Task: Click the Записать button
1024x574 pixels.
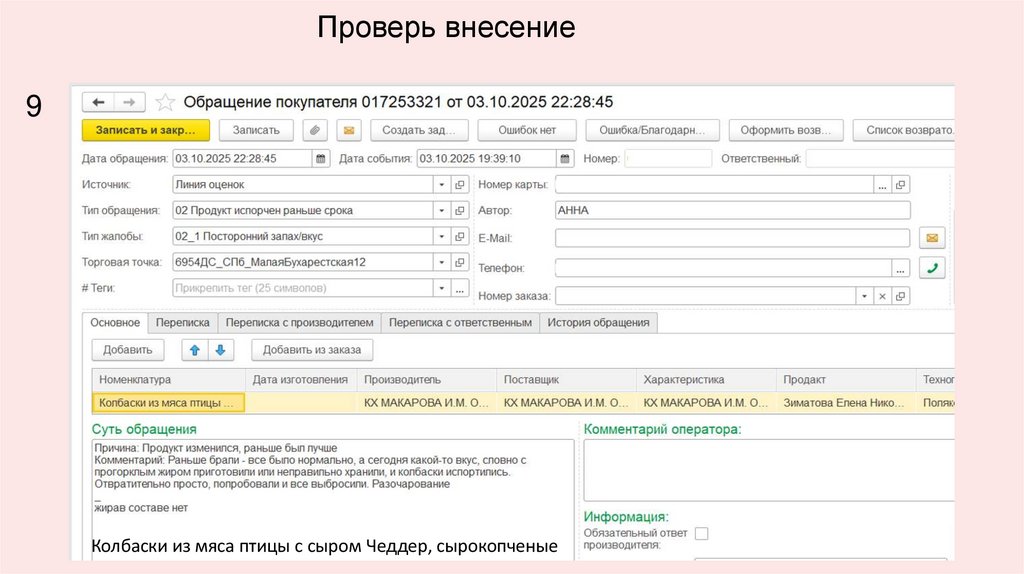Action: (x=256, y=130)
